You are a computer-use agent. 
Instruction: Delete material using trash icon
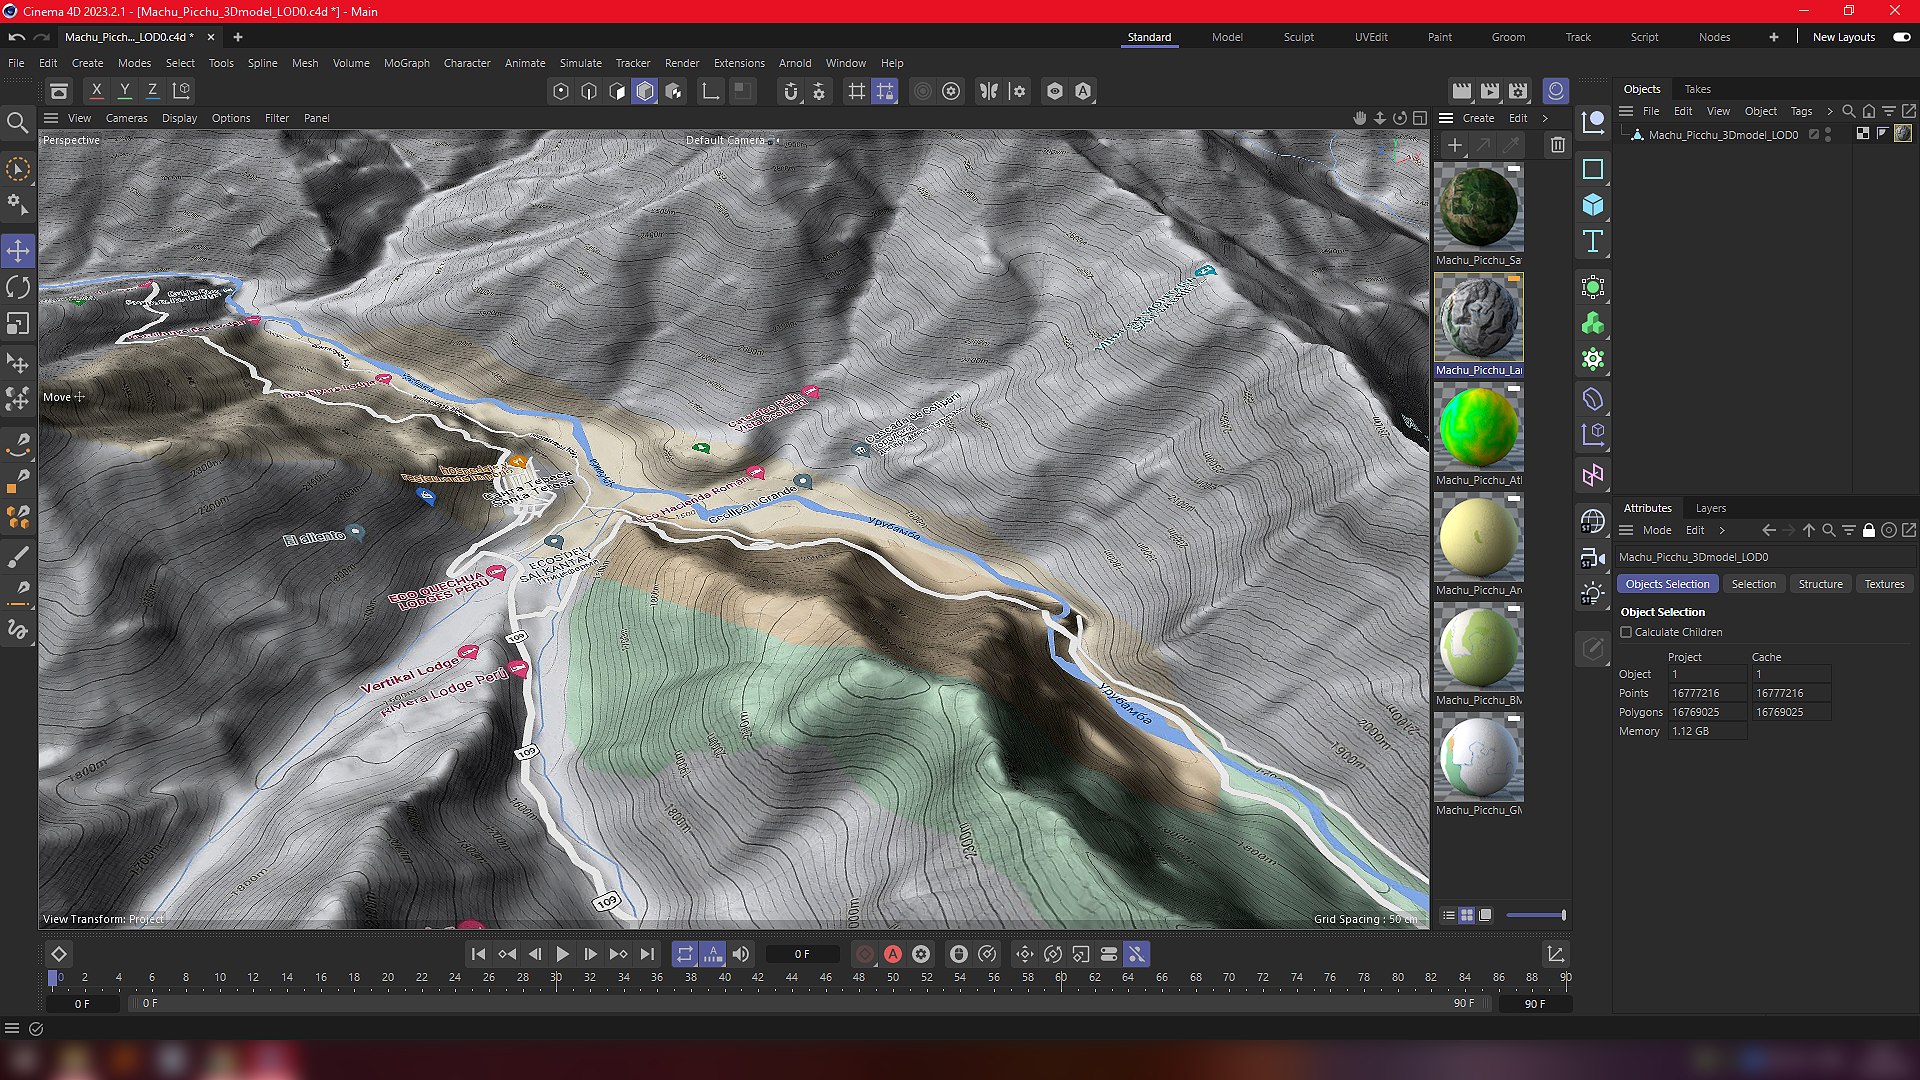(1557, 145)
